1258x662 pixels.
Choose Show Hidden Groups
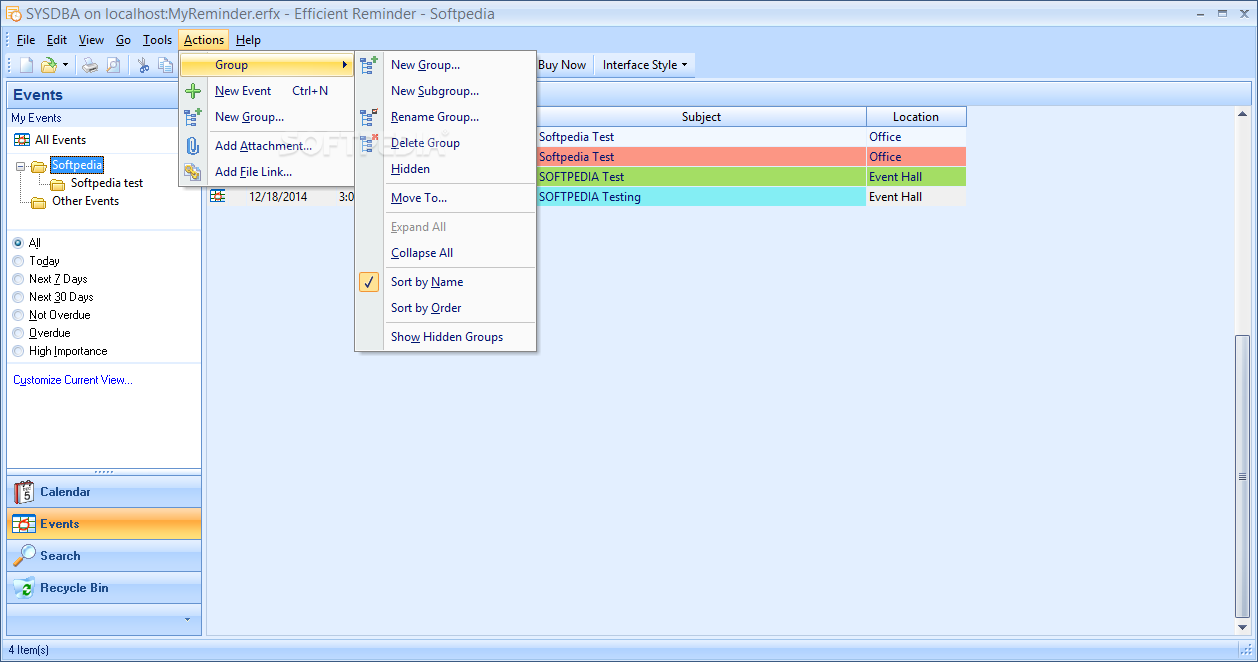pyautogui.click(x=446, y=337)
